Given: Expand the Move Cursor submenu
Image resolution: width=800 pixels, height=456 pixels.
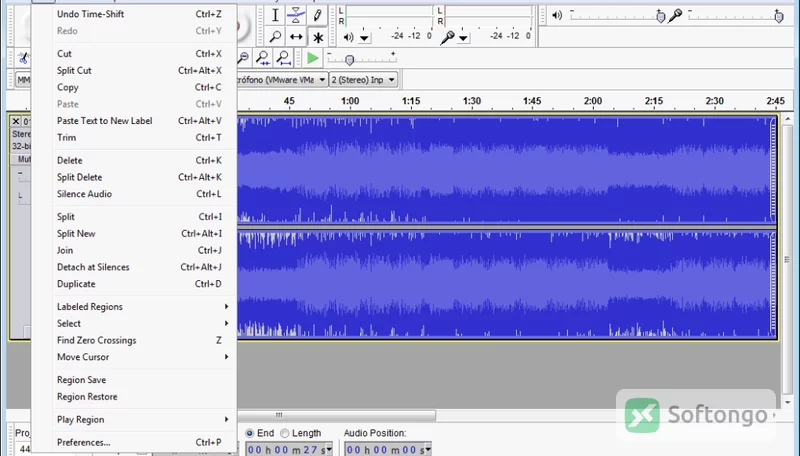Looking at the screenshot, I should pyautogui.click(x=145, y=357).
